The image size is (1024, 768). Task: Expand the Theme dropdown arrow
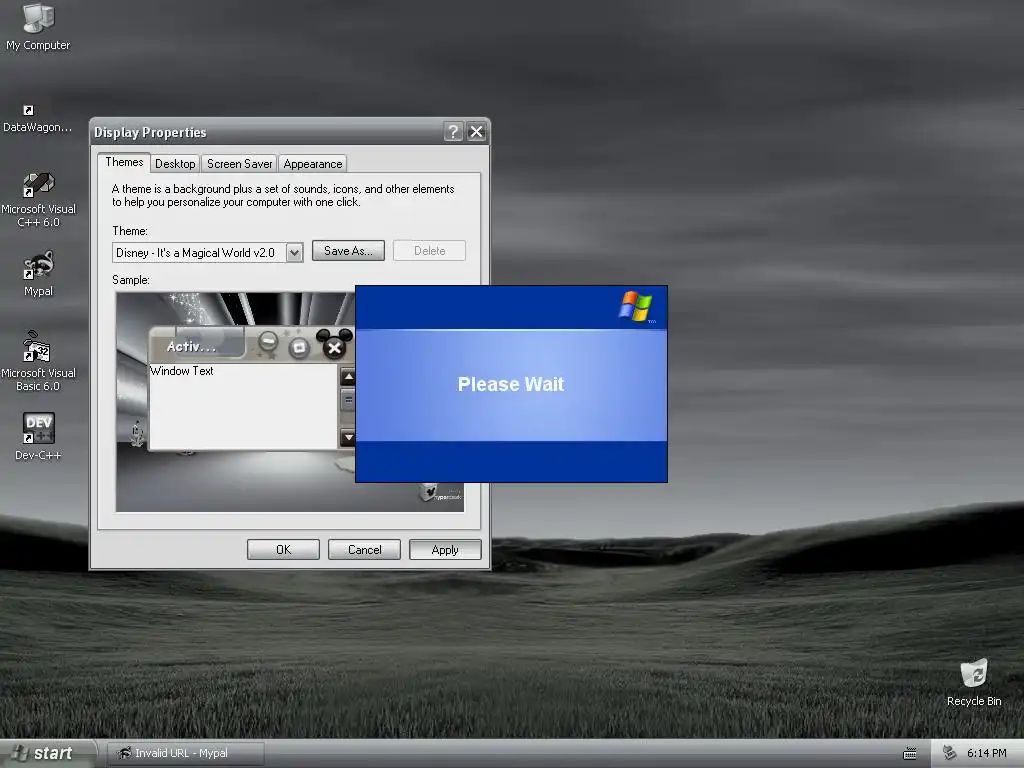[x=295, y=253]
